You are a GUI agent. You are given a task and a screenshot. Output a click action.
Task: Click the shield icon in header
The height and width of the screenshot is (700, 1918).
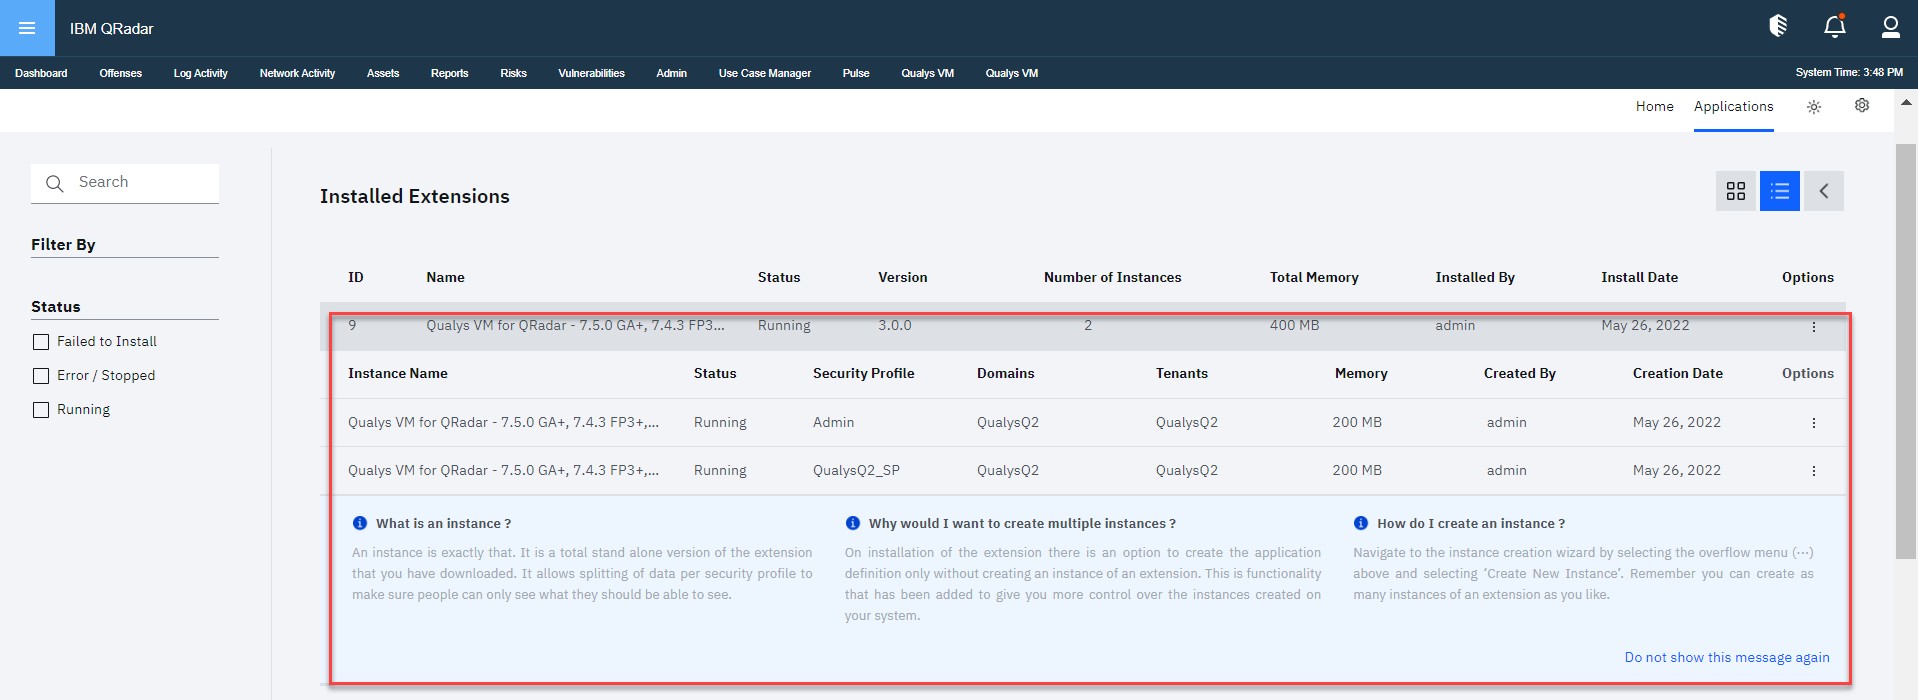(1778, 27)
